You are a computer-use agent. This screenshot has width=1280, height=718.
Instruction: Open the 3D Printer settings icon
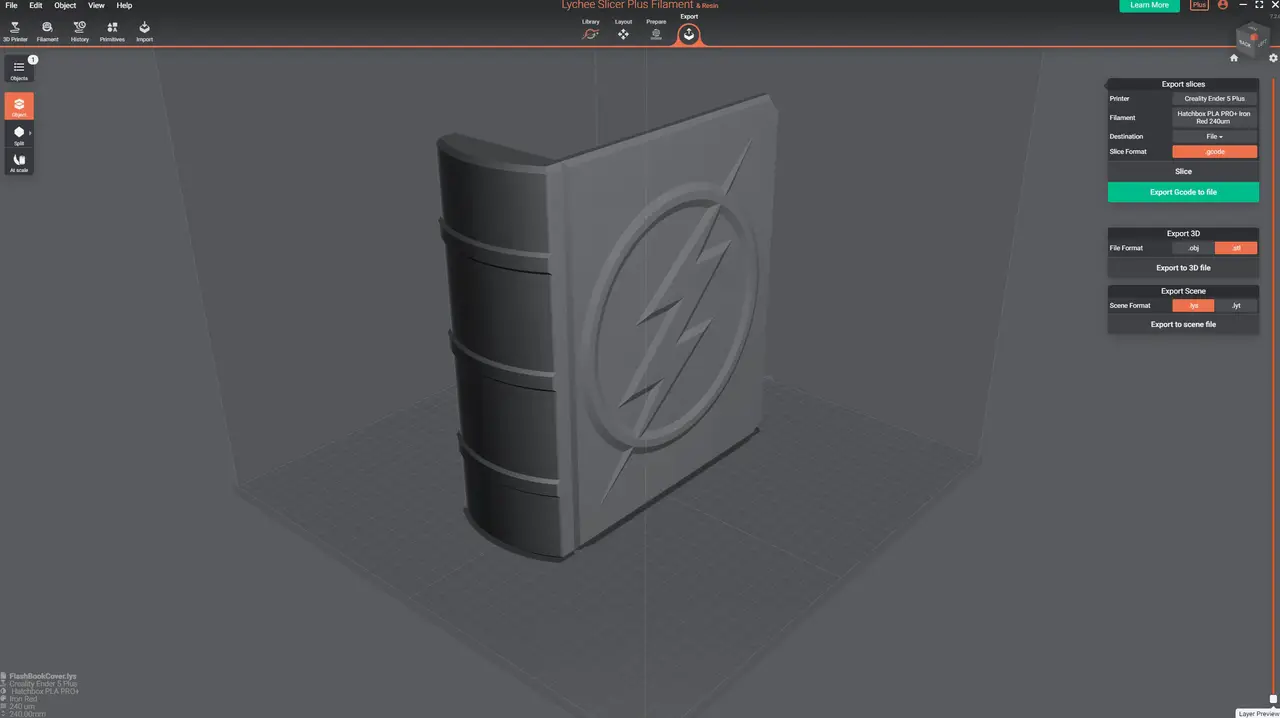pos(15,31)
